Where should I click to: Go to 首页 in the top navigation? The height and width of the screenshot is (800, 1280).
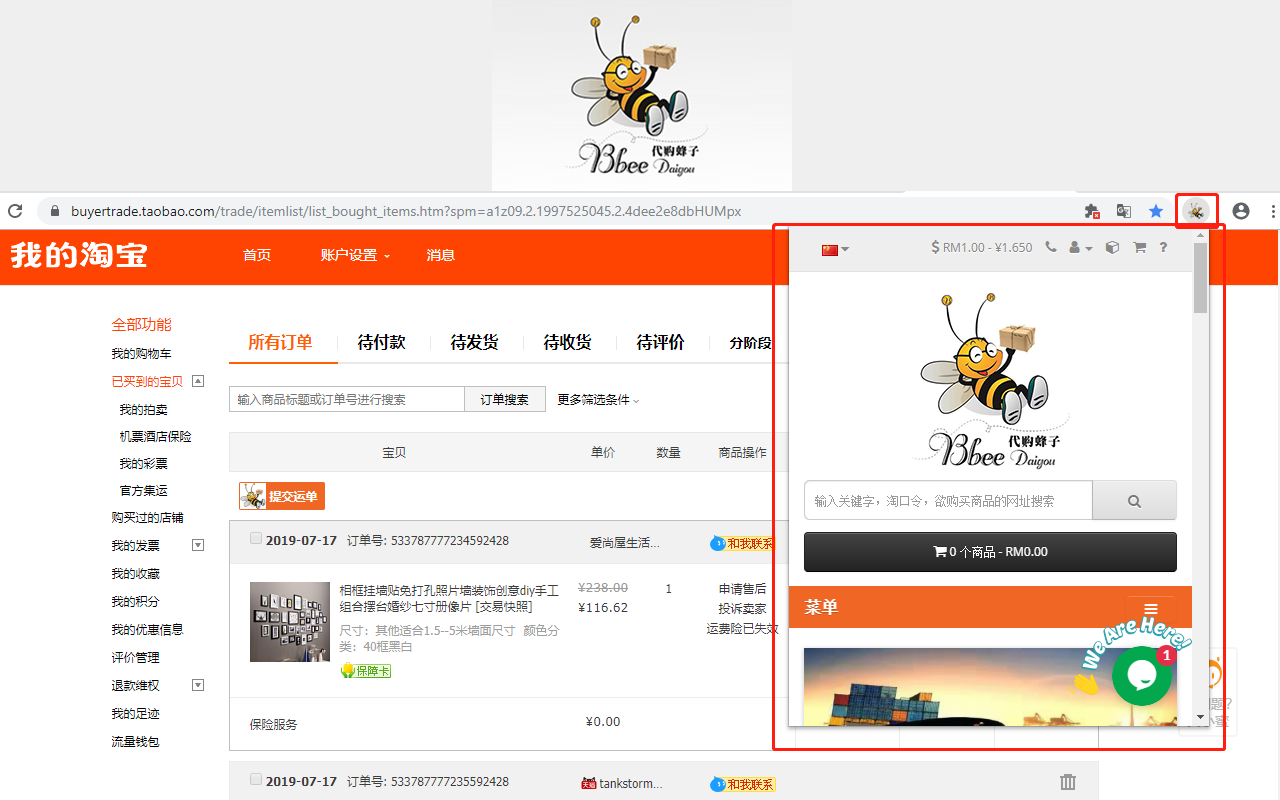257,255
